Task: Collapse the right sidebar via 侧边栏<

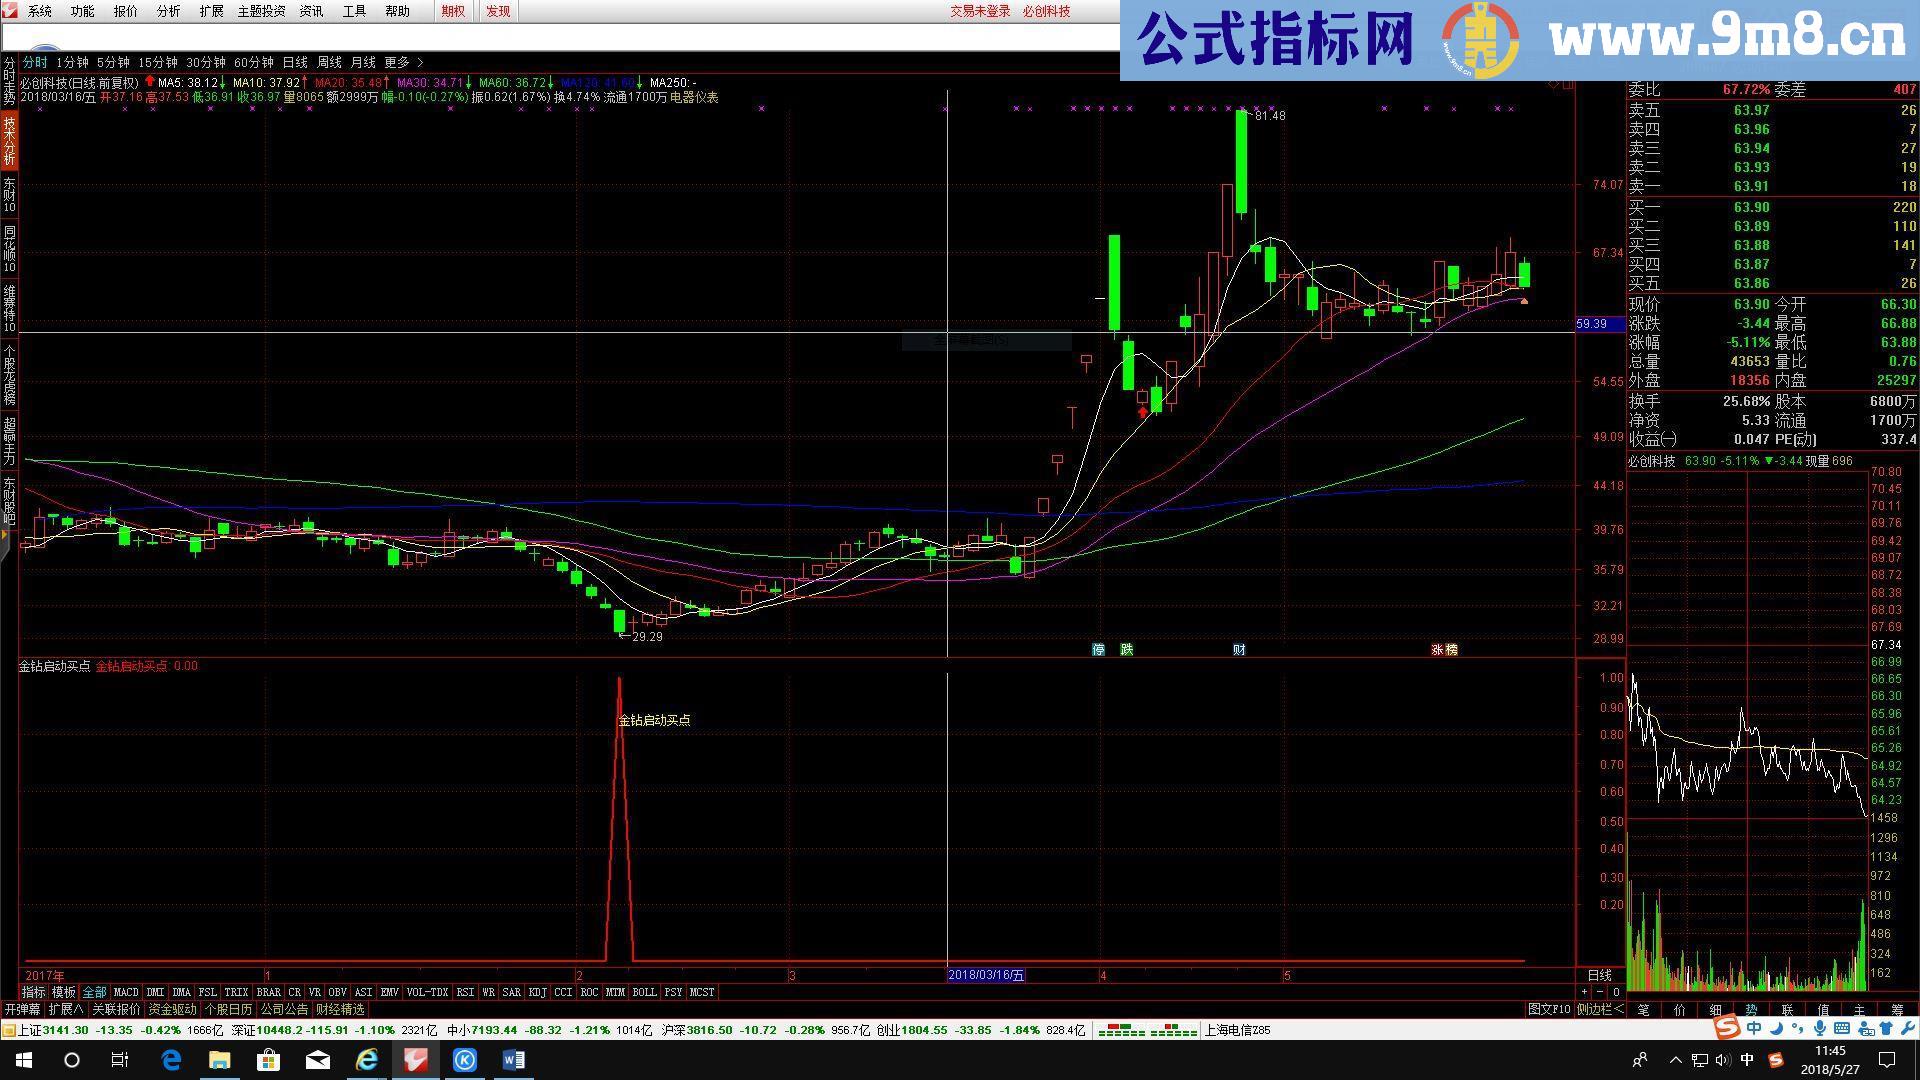Action: [x=1599, y=1009]
